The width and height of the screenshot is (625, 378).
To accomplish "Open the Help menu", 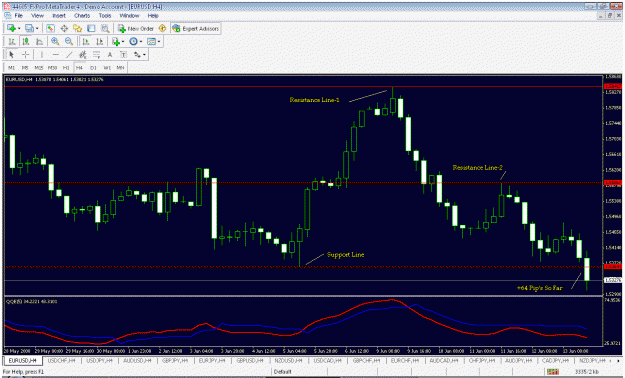I will coord(153,16).
